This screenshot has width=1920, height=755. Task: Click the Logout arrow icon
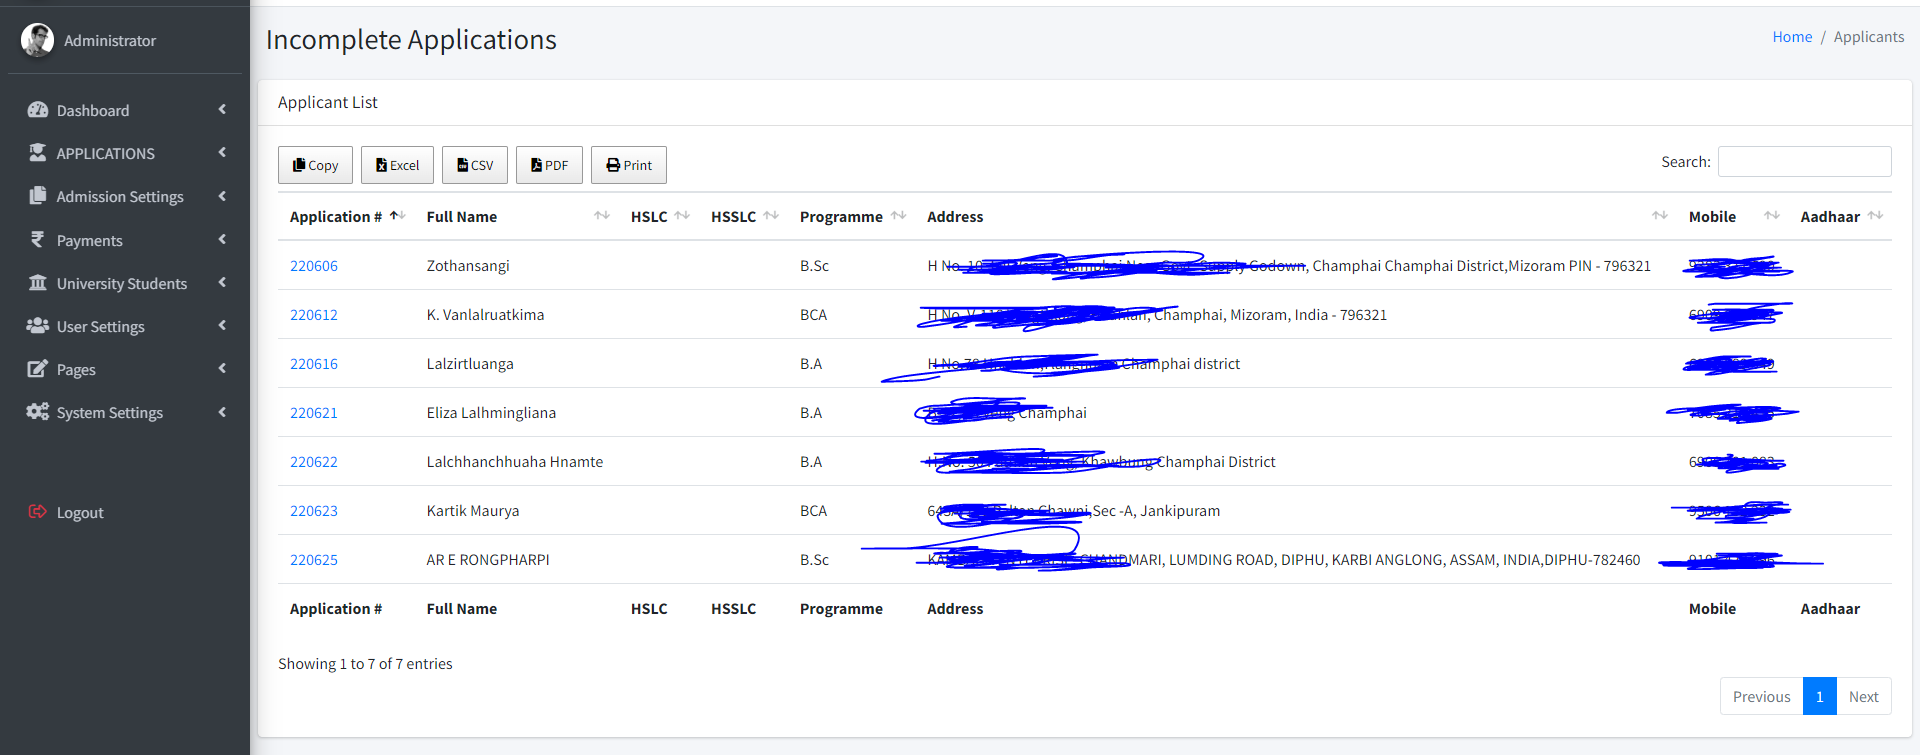[x=38, y=512]
